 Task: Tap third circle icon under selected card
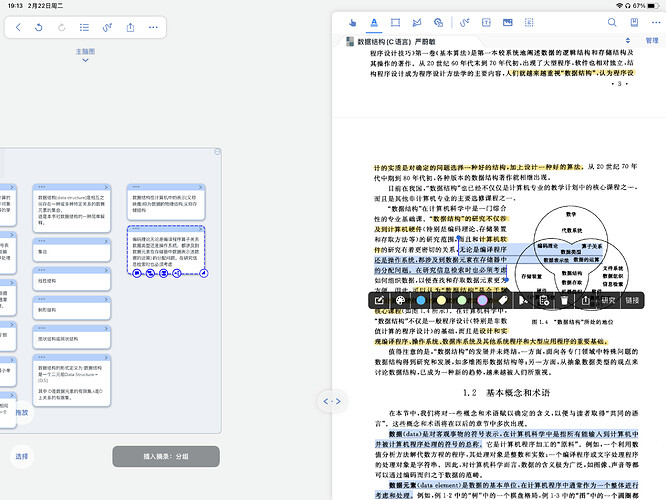click(164, 273)
